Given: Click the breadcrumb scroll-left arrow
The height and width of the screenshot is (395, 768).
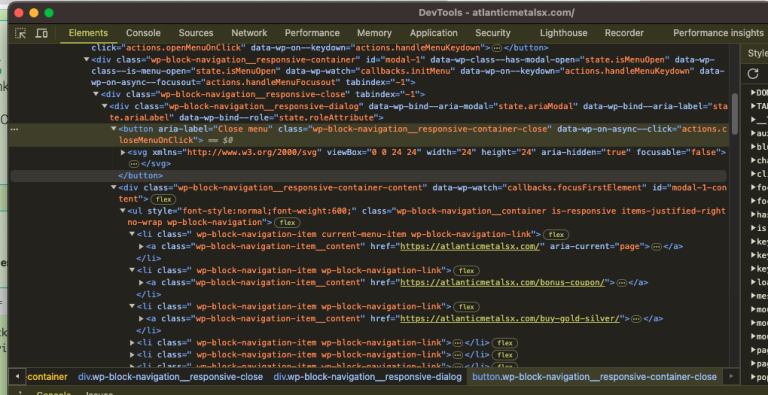Looking at the screenshot, I should [x=17, y=376].
